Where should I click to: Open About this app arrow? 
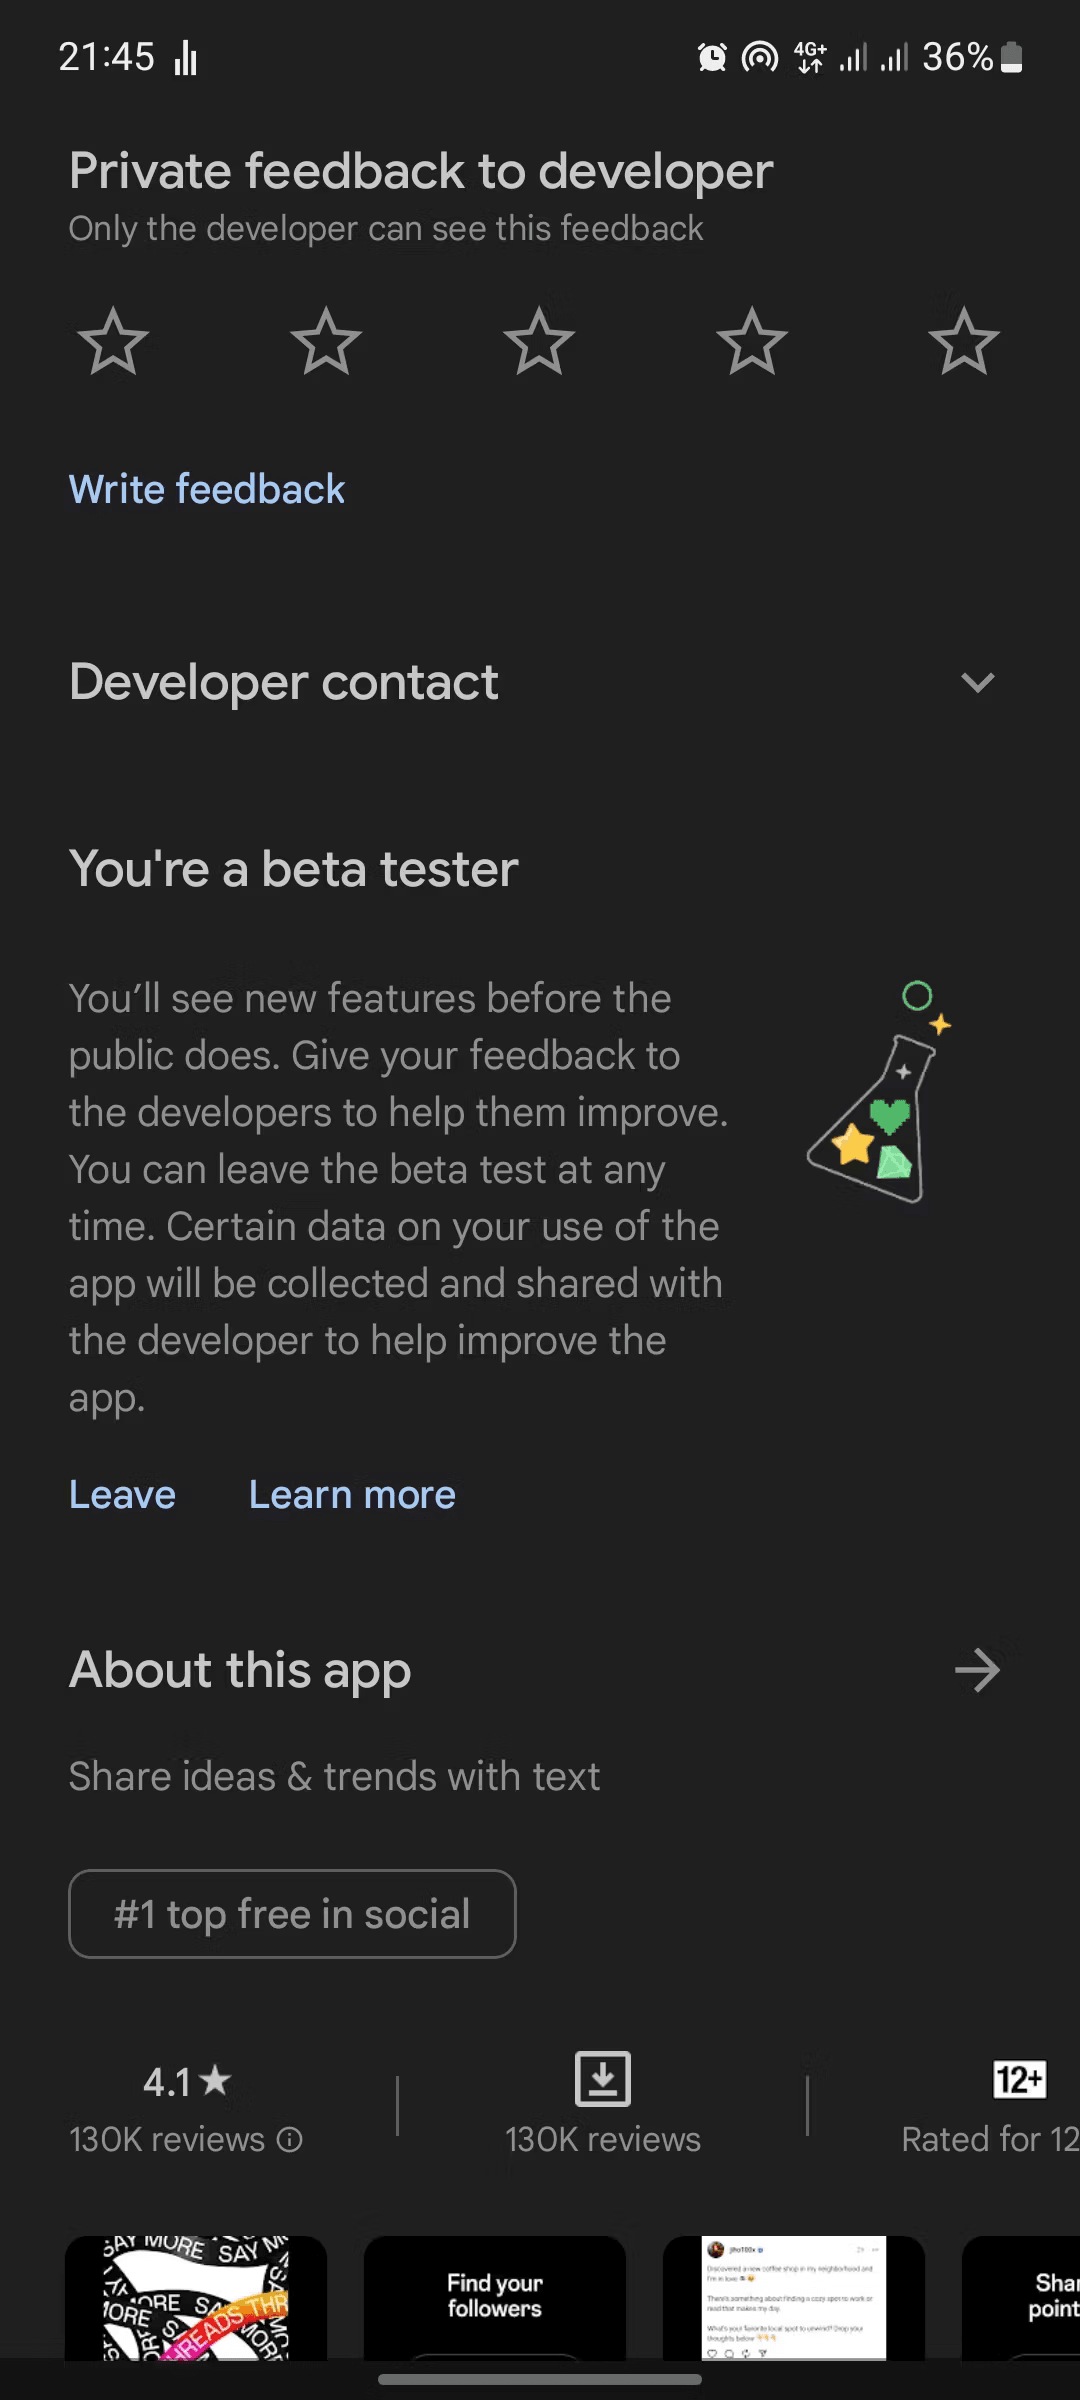point(977,1670)
